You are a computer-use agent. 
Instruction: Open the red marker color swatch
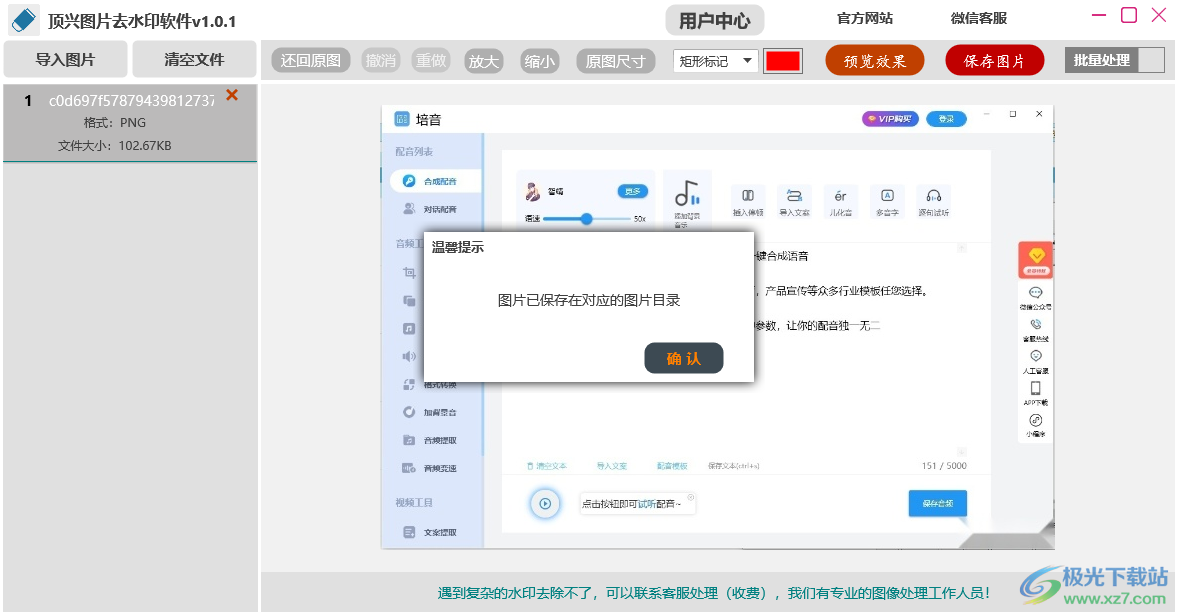(x=783, y=61)
